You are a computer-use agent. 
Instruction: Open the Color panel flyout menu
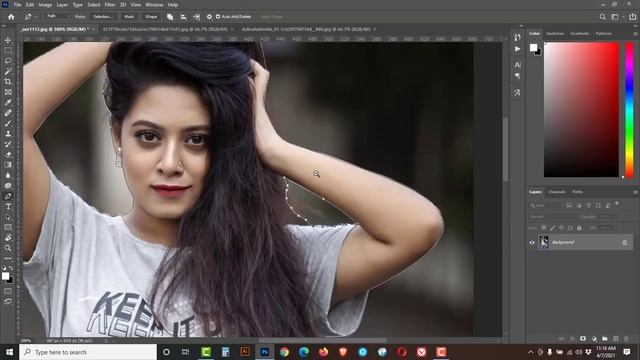[x=635, y=34]
